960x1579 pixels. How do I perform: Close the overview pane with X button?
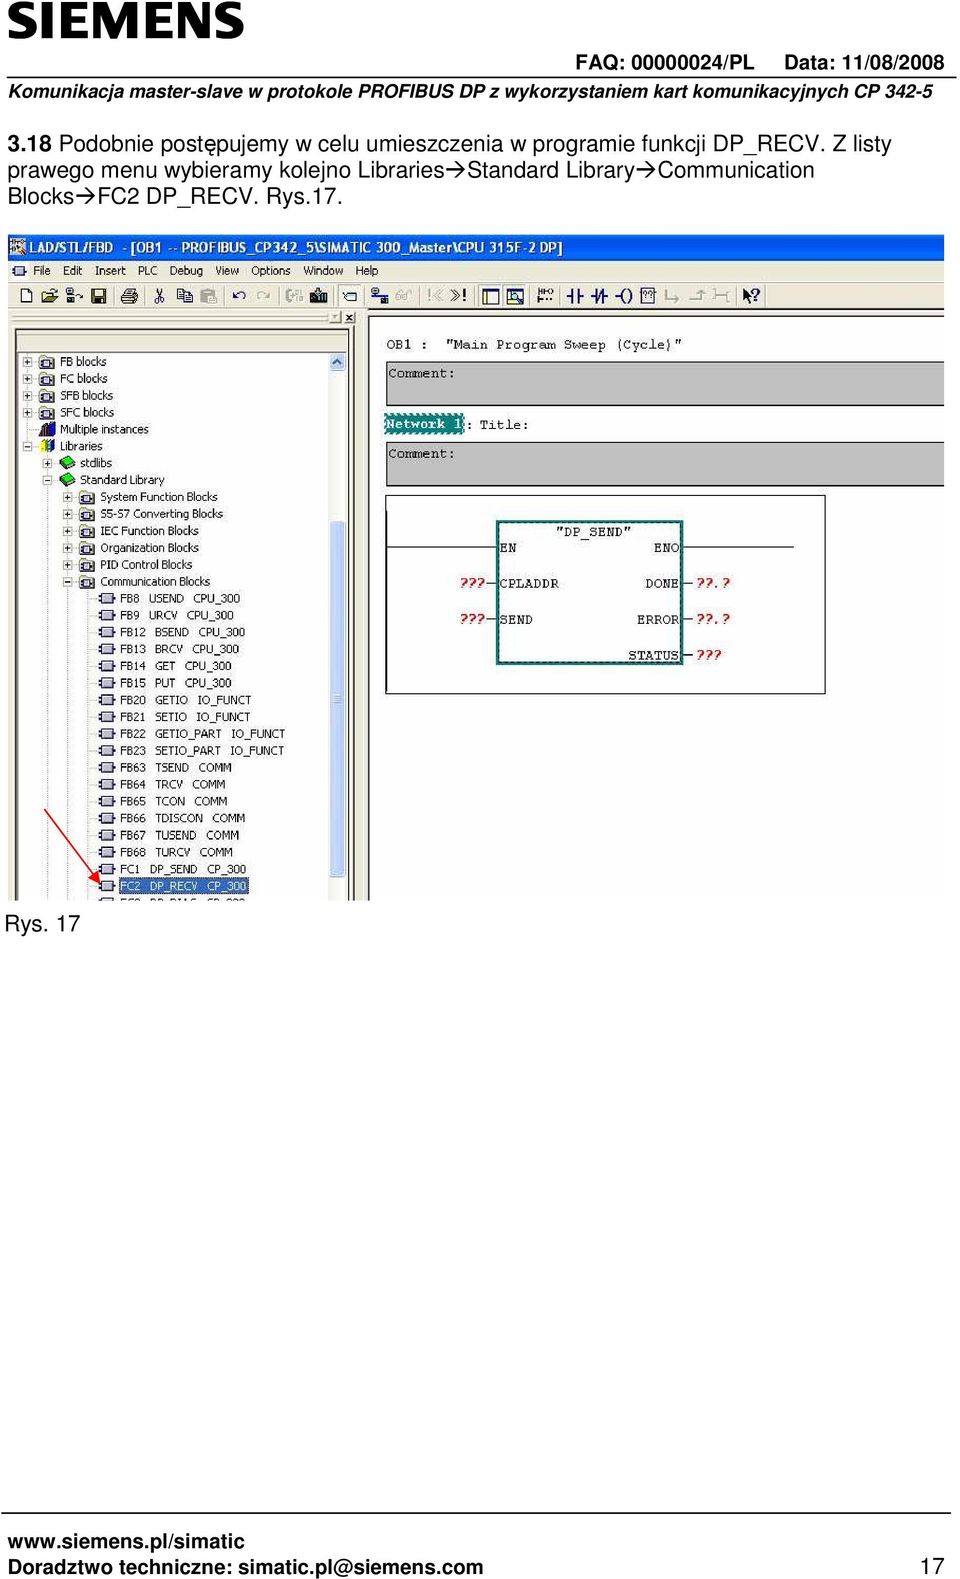tap(349, 317)
